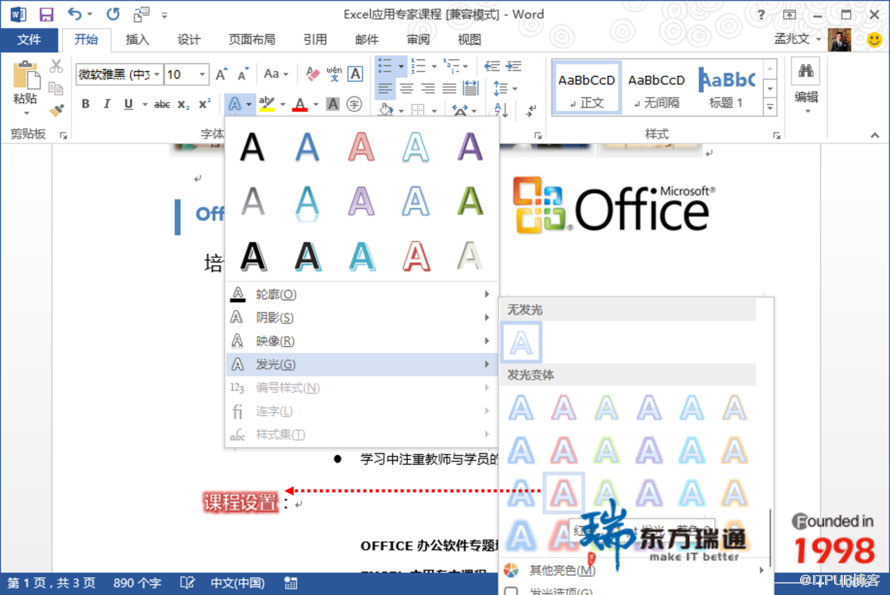Click 890 个字 word count in status bar

[137, 583]
